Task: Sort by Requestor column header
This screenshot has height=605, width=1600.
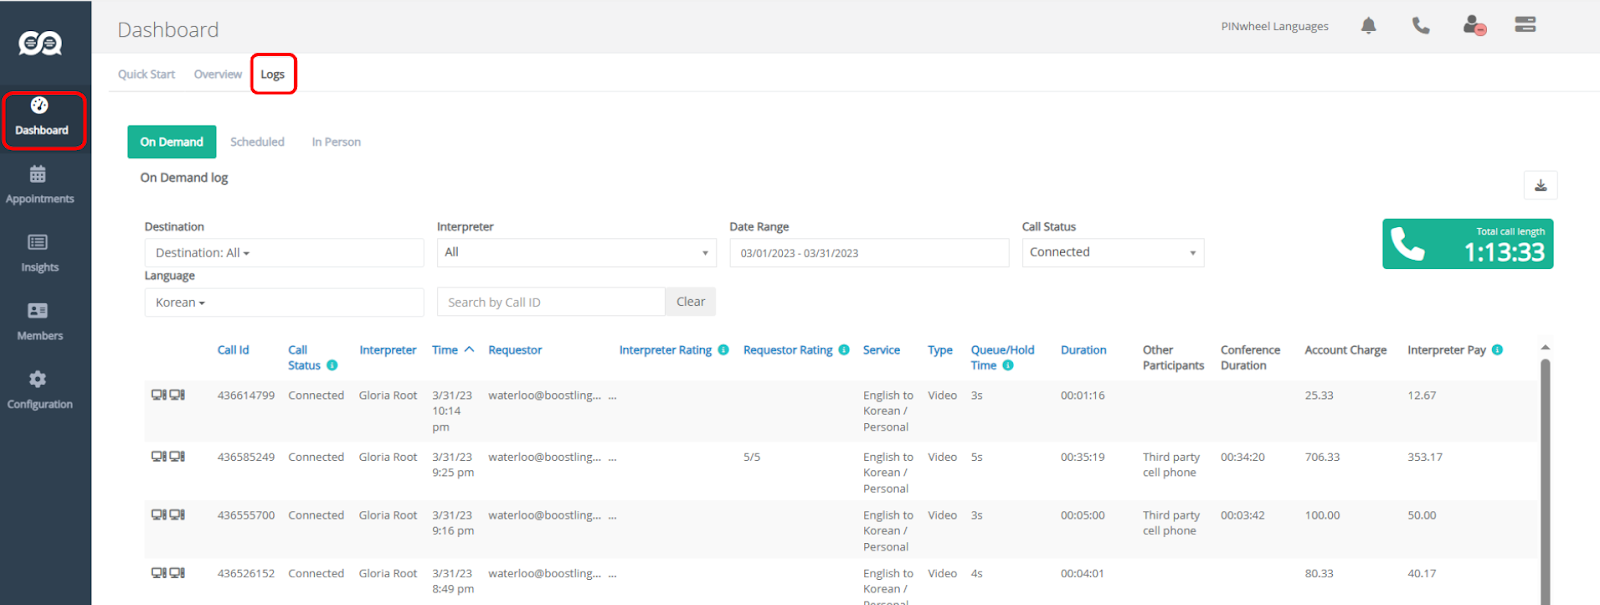Action: tap(515, 350)
